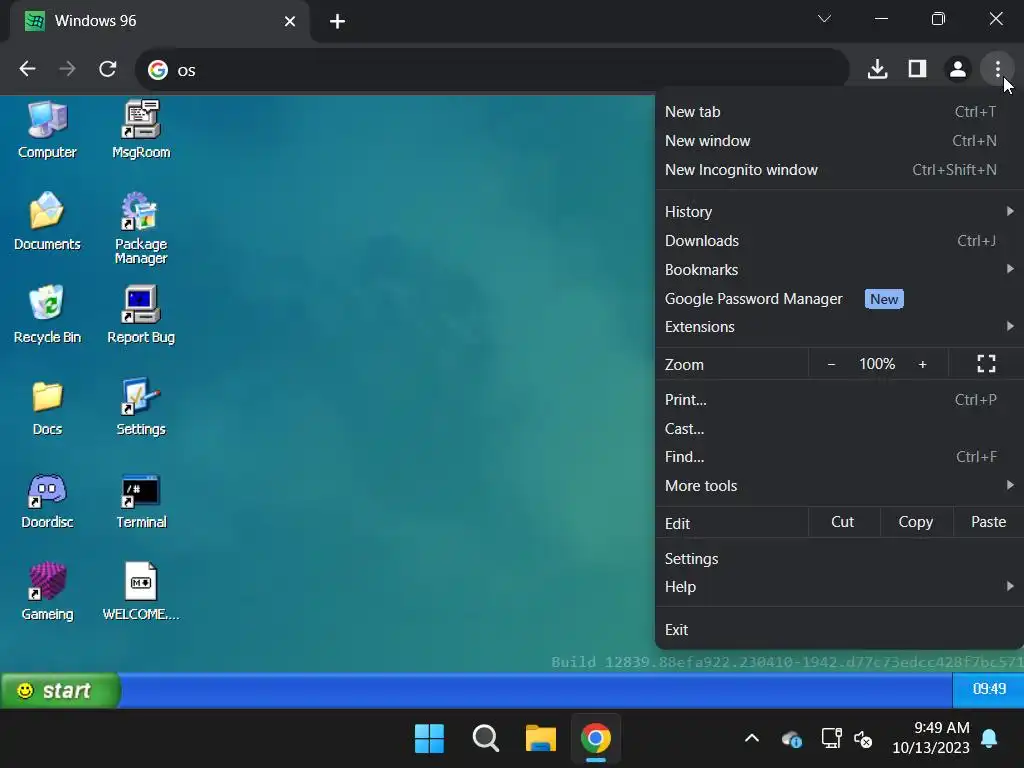Launch the Gameing shortcut
This screenshot has height=768, width=1024.
[47, 592]
